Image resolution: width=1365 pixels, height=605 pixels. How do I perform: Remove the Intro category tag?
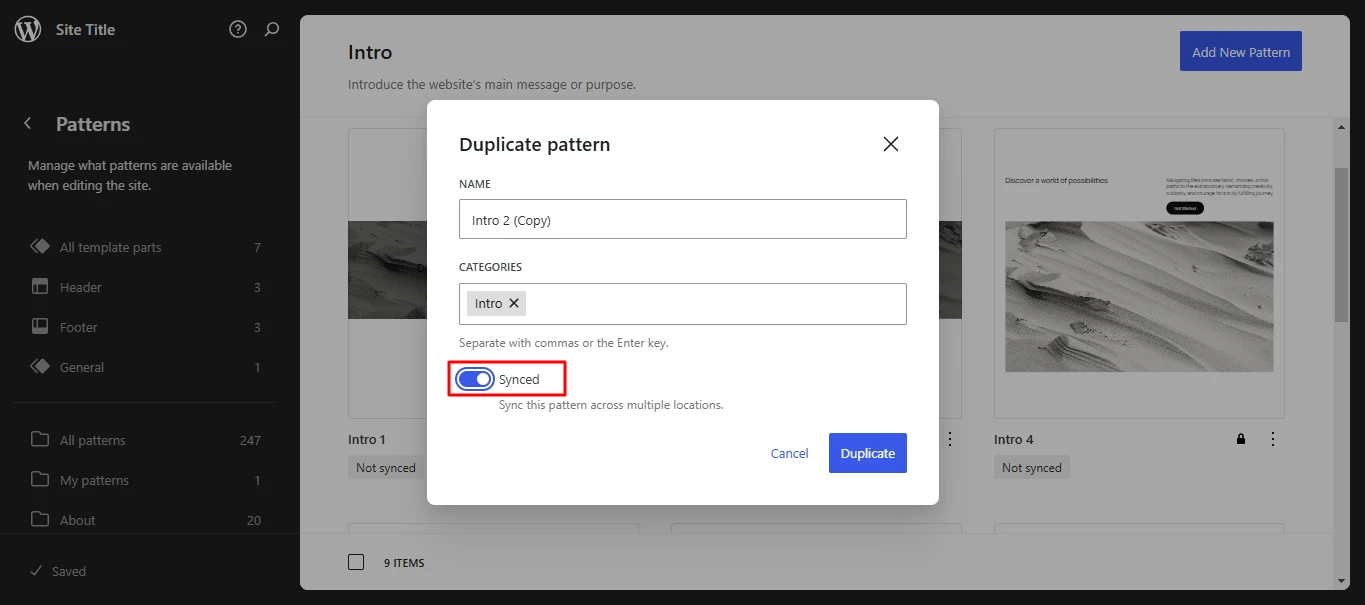(x=514, y=303)
